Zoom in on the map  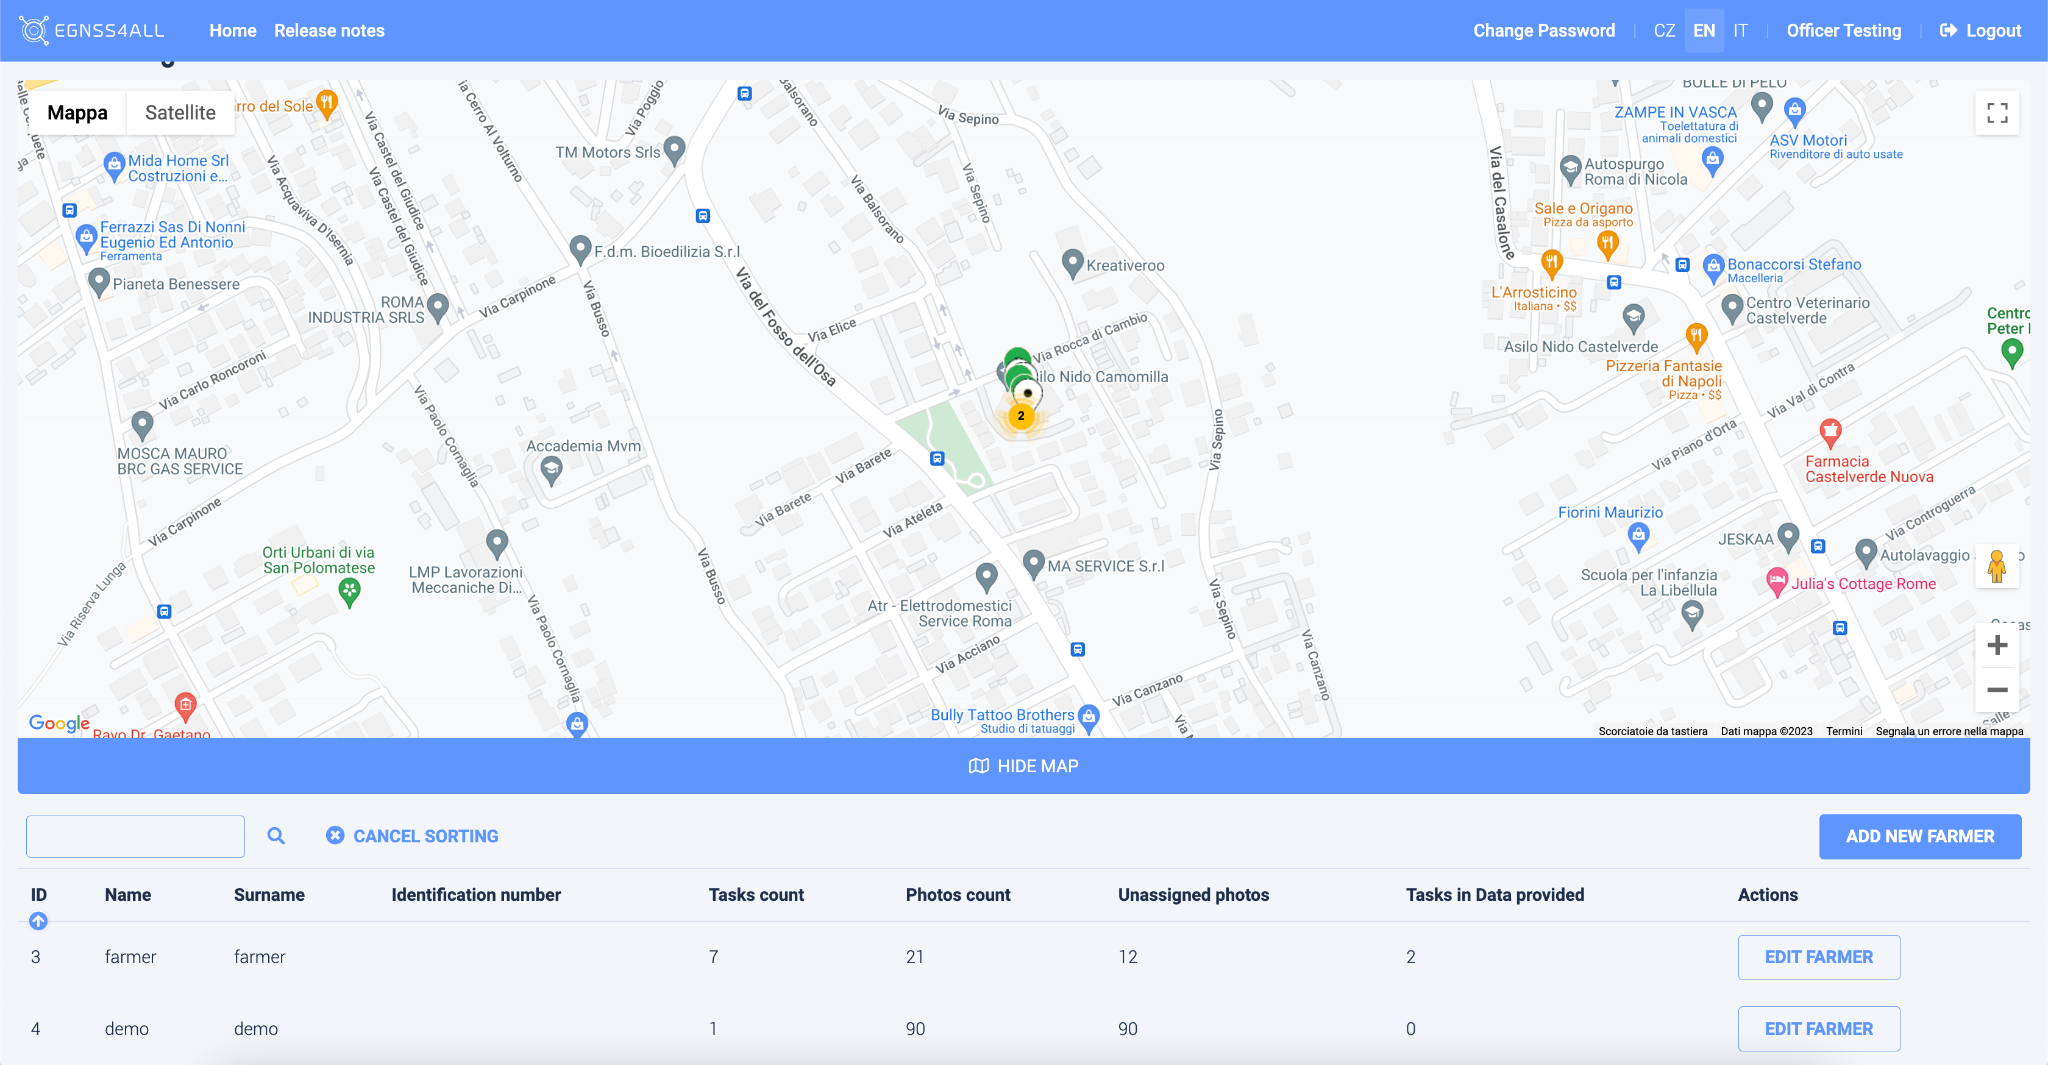point(1997,645)
